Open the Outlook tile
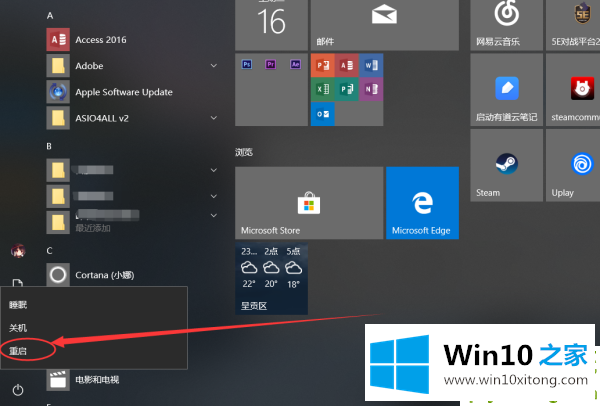This screenshot has height=406, width=600. coord(322,115)
